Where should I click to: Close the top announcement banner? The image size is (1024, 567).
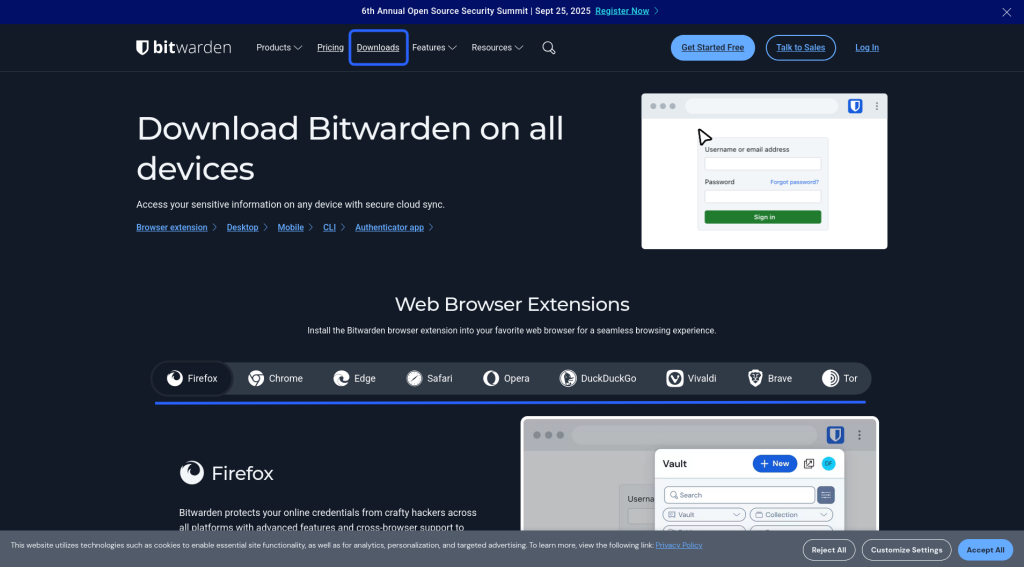(x=1006, y=12)
